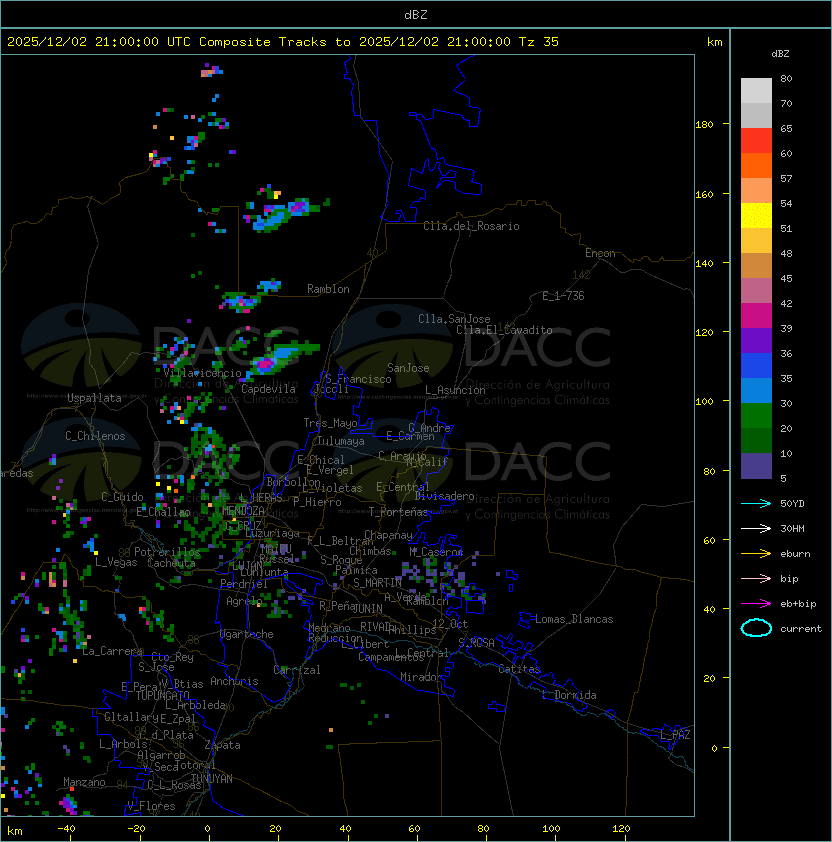Click the 'S_MARTIN' map label

(377, 583)
